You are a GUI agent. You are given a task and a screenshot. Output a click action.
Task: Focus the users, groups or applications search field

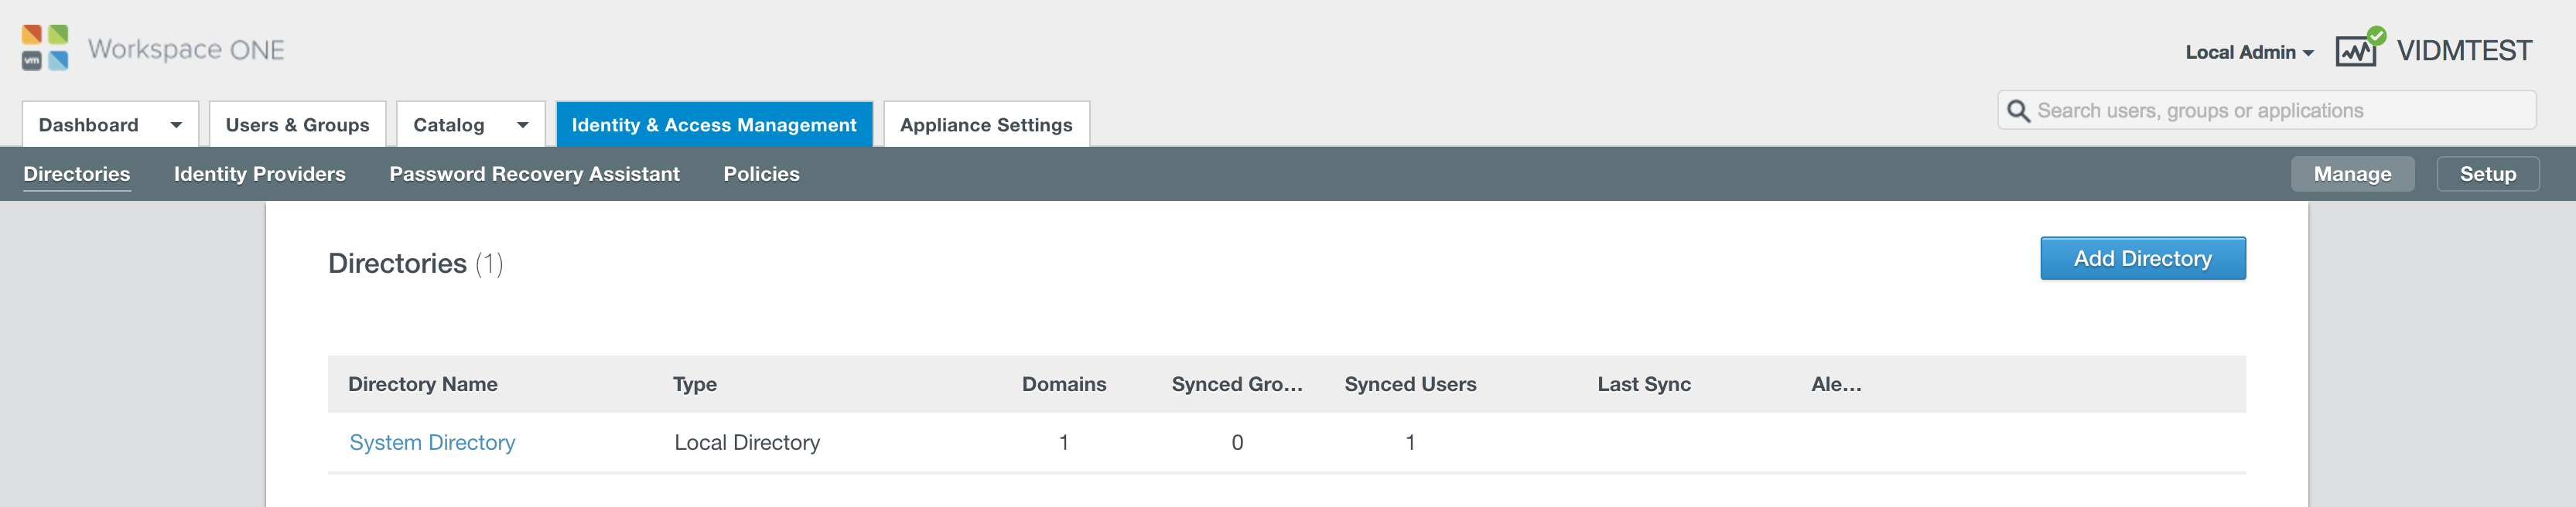[2280, 111]
